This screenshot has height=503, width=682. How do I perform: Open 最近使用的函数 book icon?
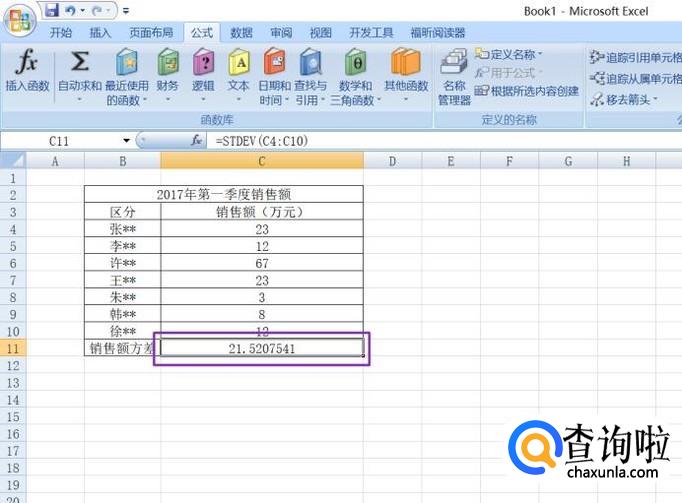point(127,62)
